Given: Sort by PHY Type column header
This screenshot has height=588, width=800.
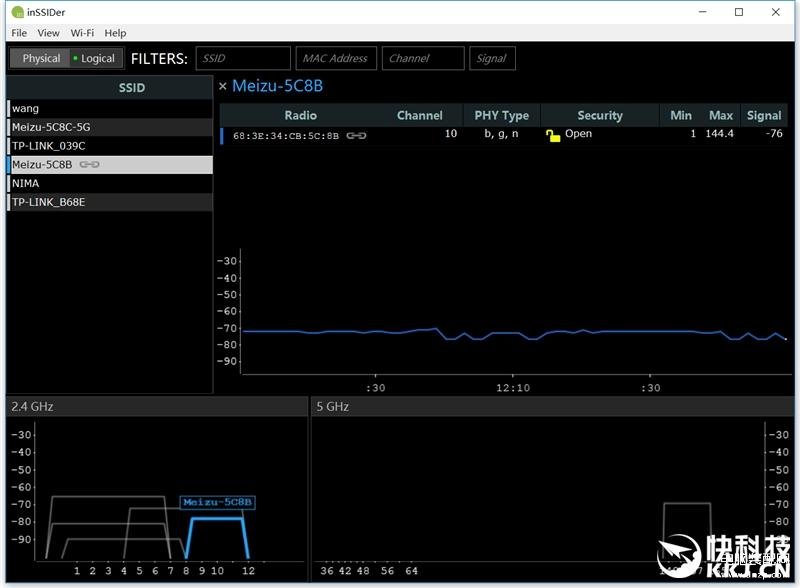Looking at the screenshot, I should [x=502, y=115].
